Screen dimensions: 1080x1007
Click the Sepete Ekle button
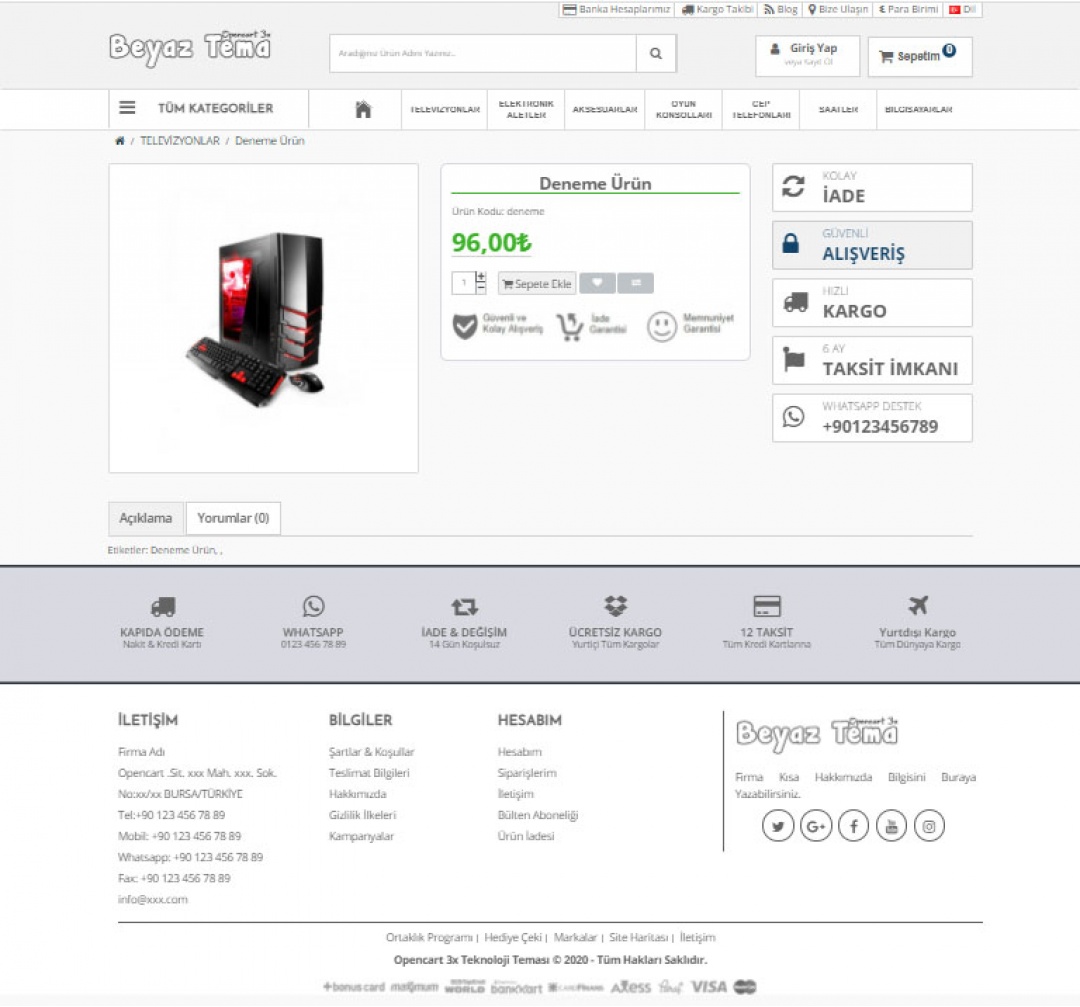point(537,284)
